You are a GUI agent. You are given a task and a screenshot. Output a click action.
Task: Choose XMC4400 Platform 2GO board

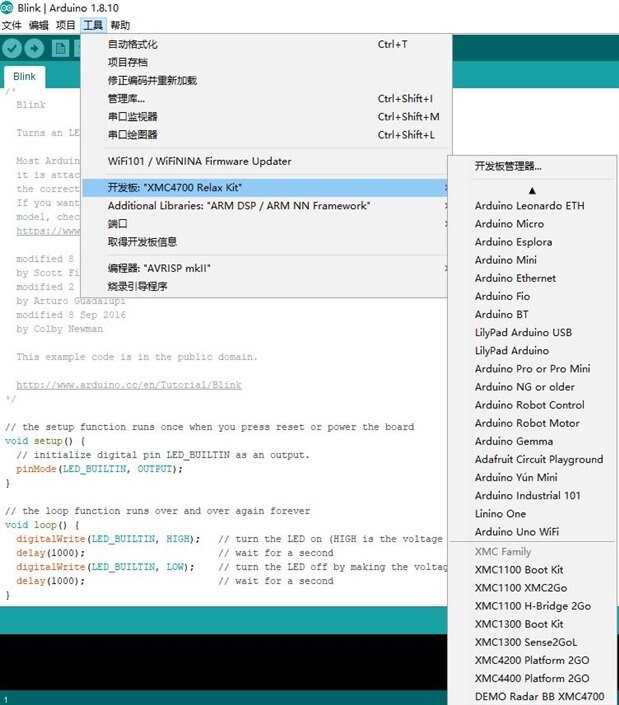[x=533, y=678]
